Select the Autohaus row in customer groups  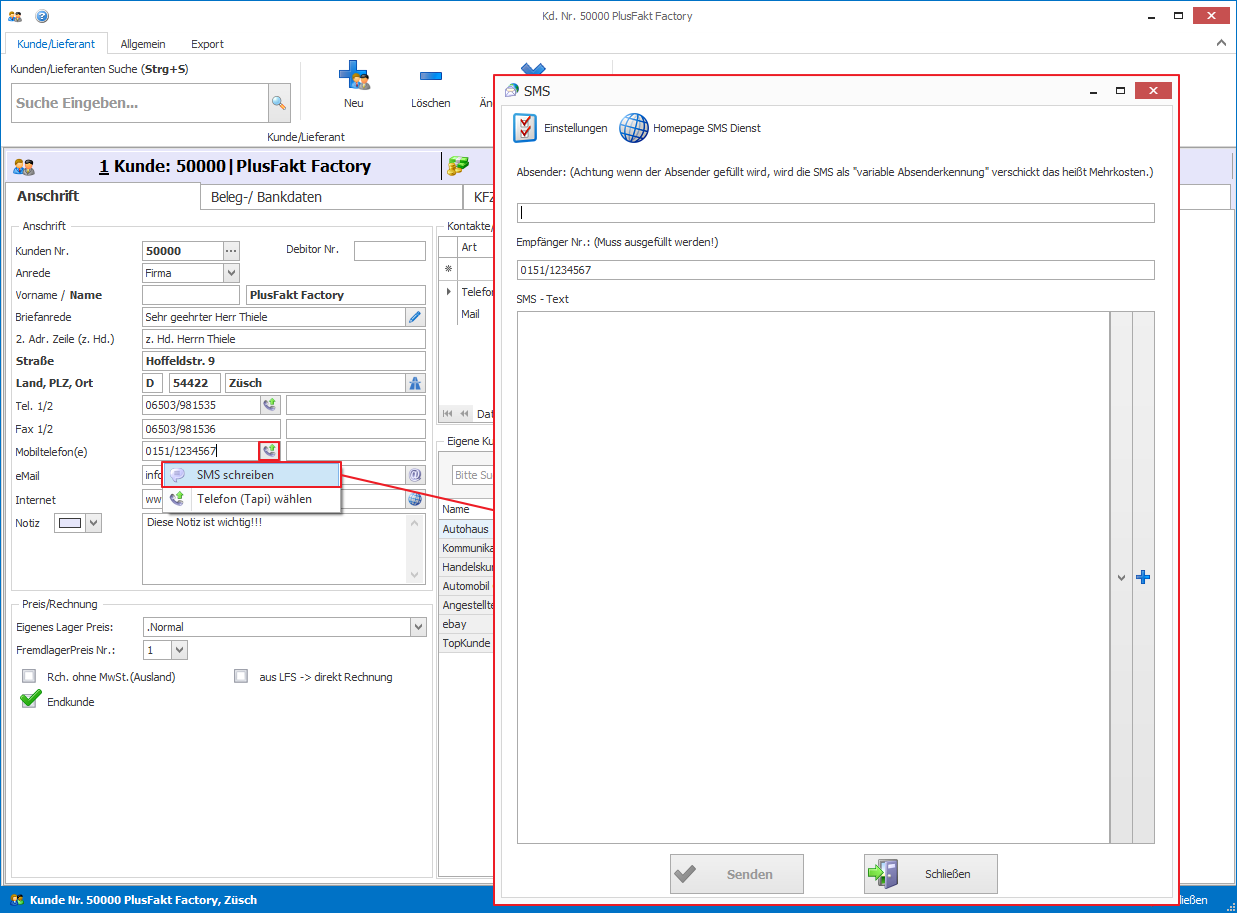(x=466, y=528)
